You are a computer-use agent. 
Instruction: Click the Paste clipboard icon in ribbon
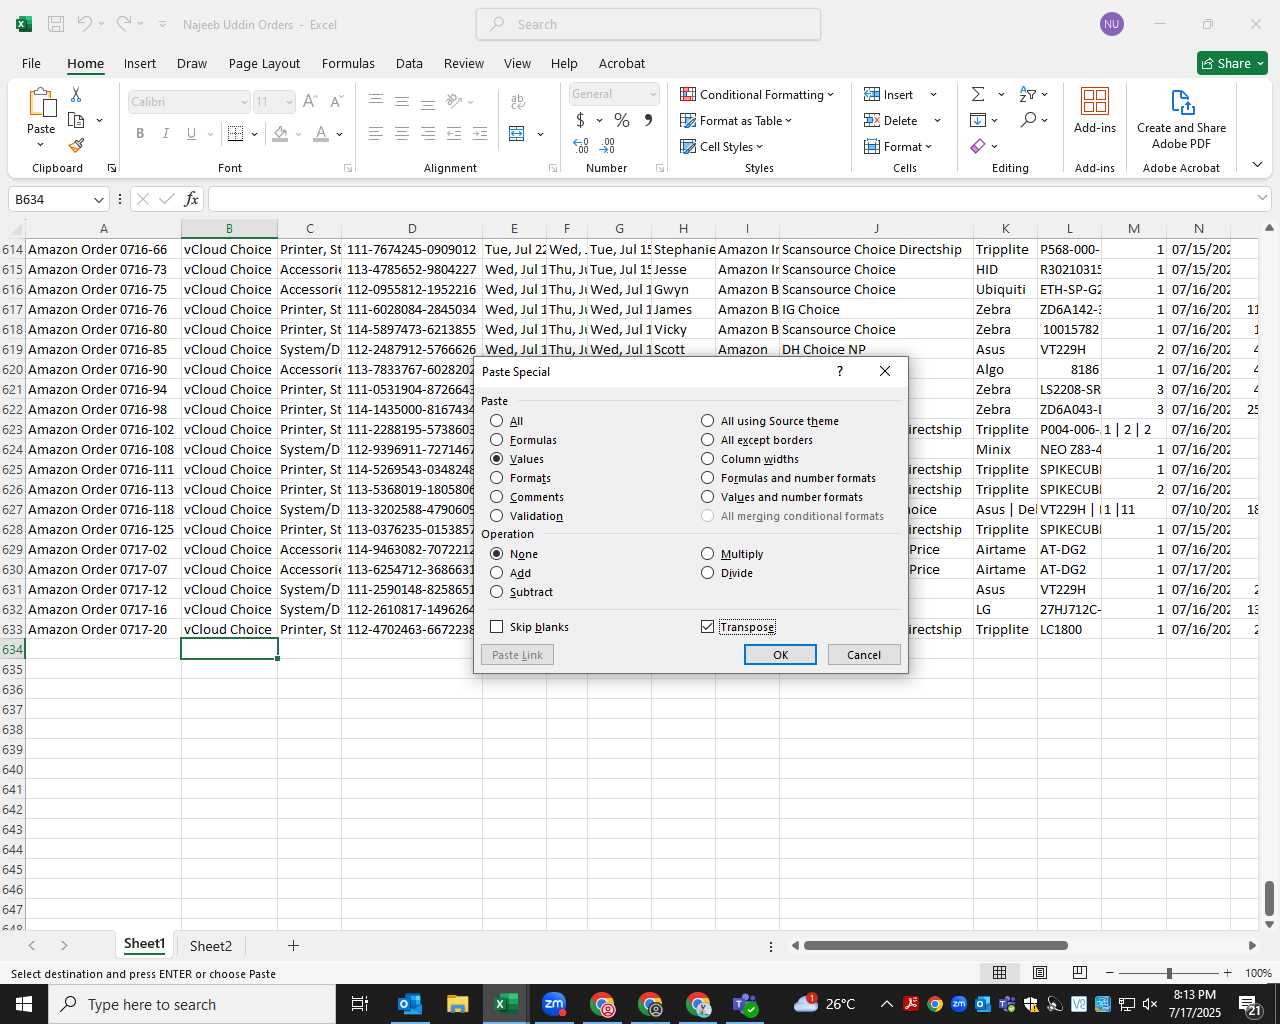pos(41,103)
